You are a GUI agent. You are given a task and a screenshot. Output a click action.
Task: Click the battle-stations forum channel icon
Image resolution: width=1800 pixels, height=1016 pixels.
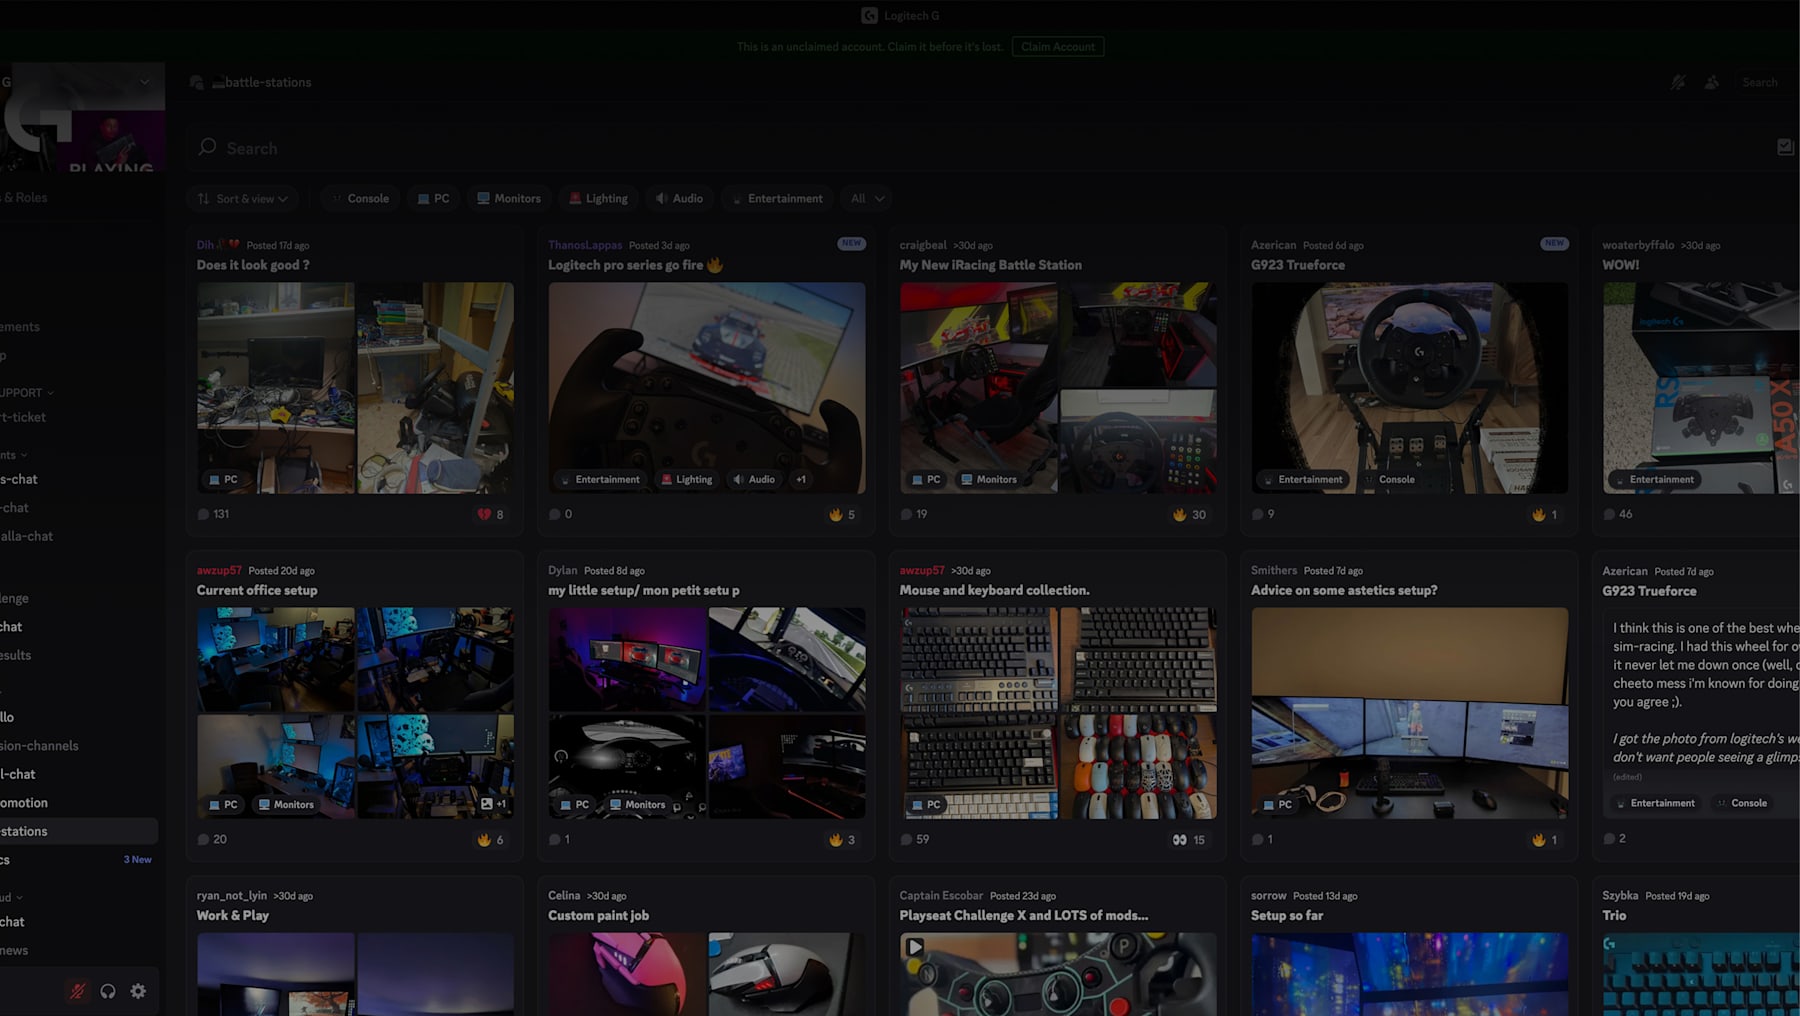197,82
